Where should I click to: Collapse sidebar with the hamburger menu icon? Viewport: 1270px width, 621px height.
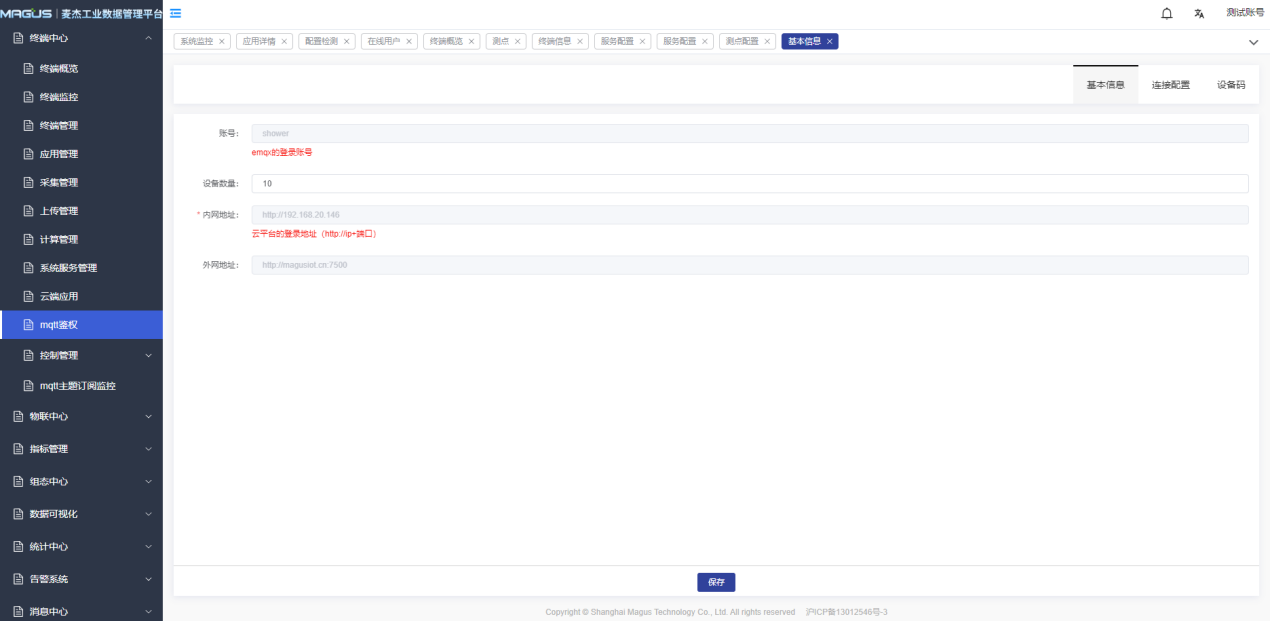(176, 13)
